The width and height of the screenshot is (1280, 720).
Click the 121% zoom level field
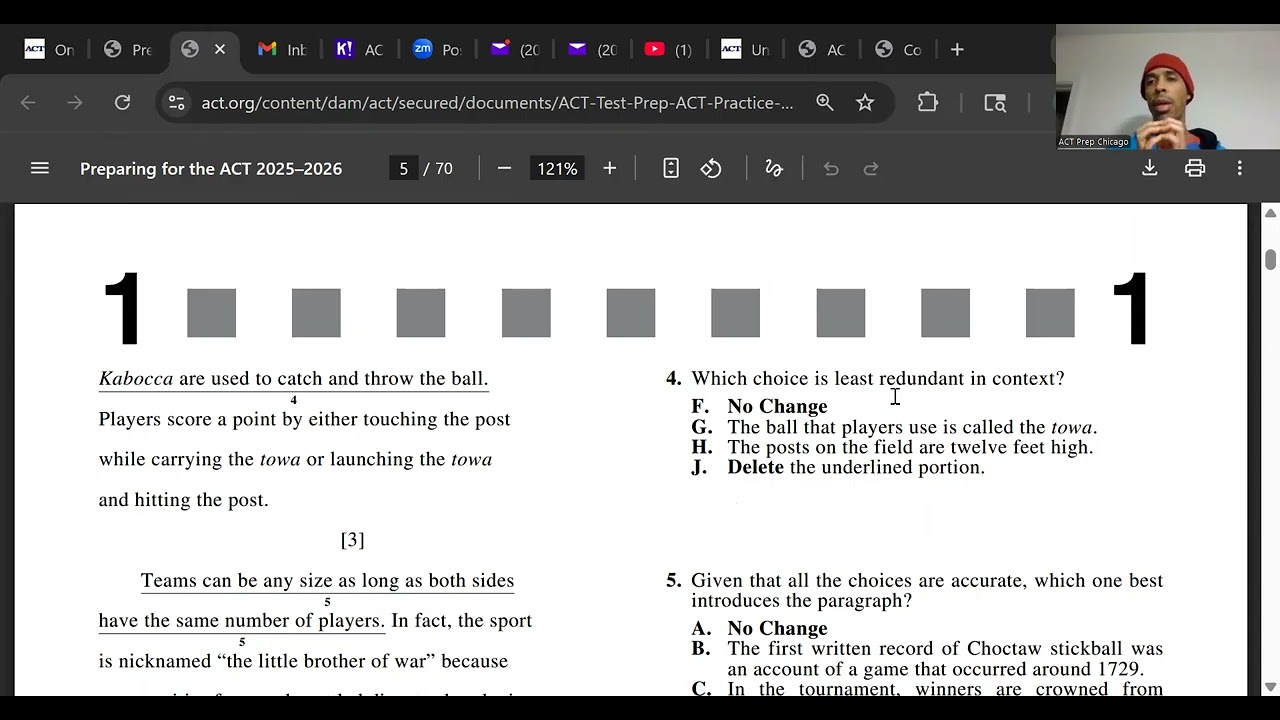coord(557,168)
